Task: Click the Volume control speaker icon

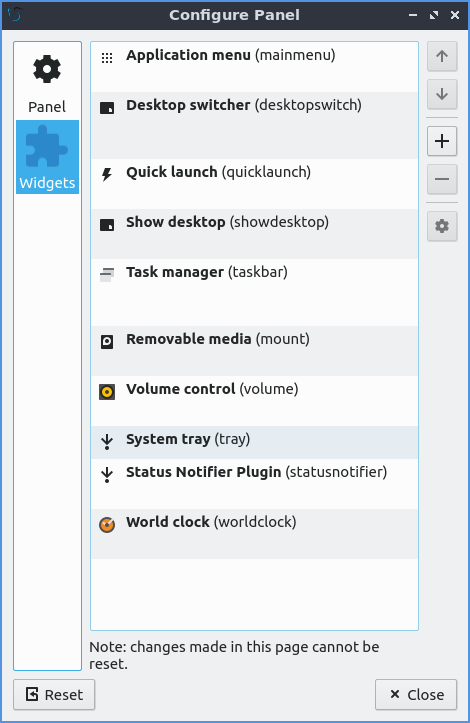Action: point(107,392)
